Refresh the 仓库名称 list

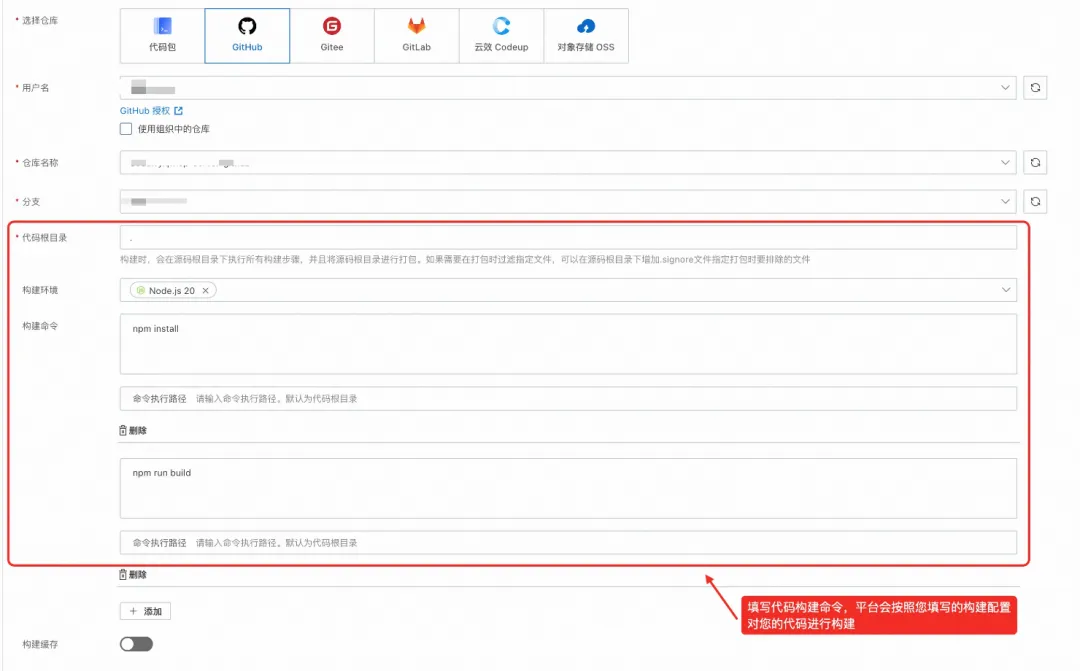(x=1035, y=163)
